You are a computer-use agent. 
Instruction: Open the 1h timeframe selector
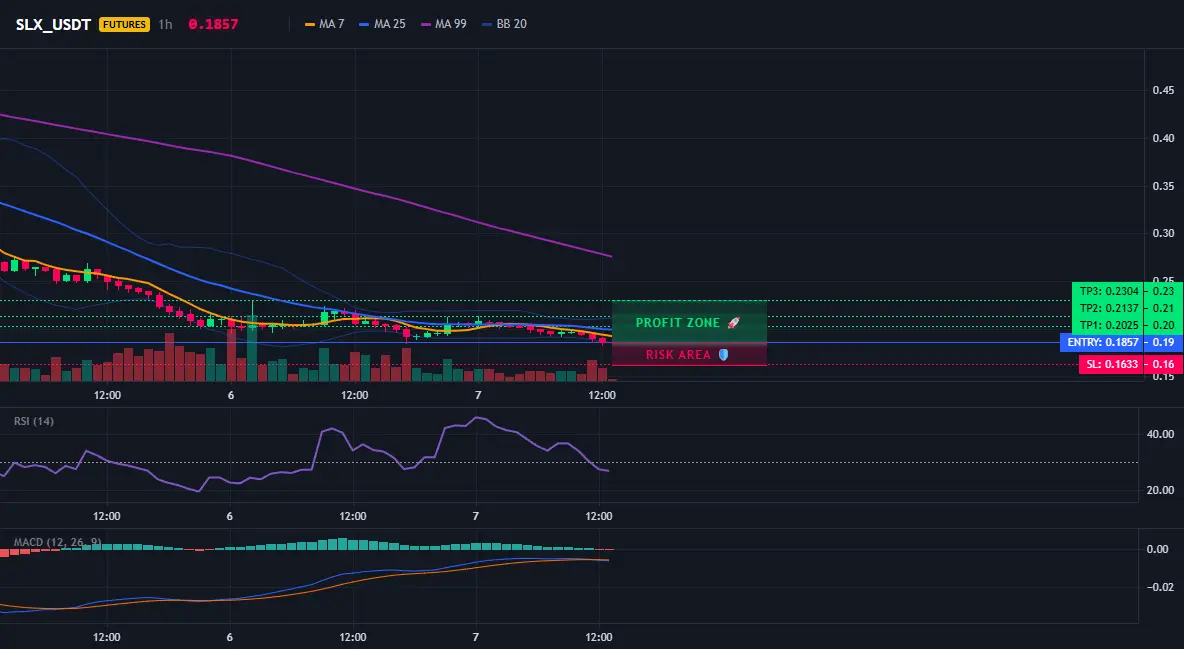165,24
